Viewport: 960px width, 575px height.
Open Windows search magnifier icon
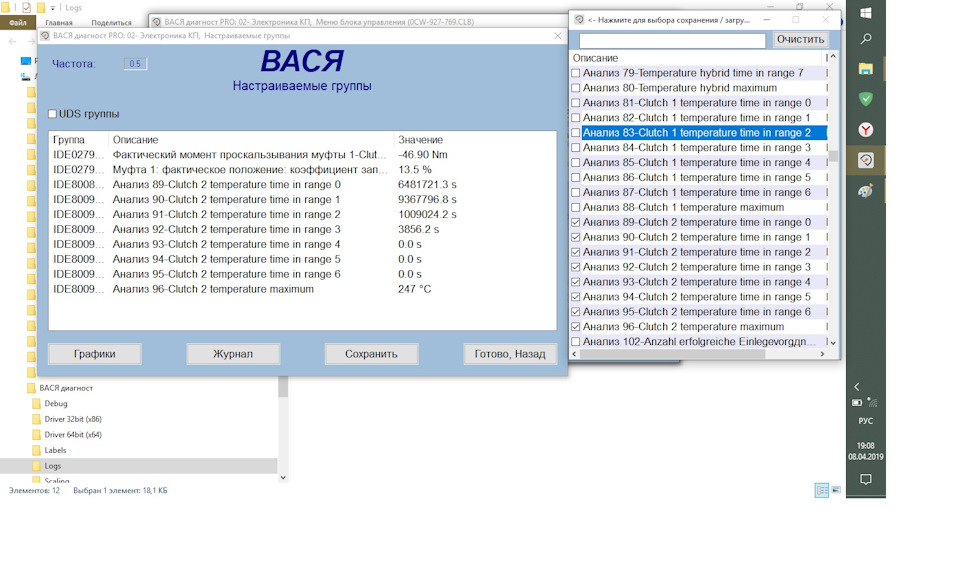[x=866, y=39]
